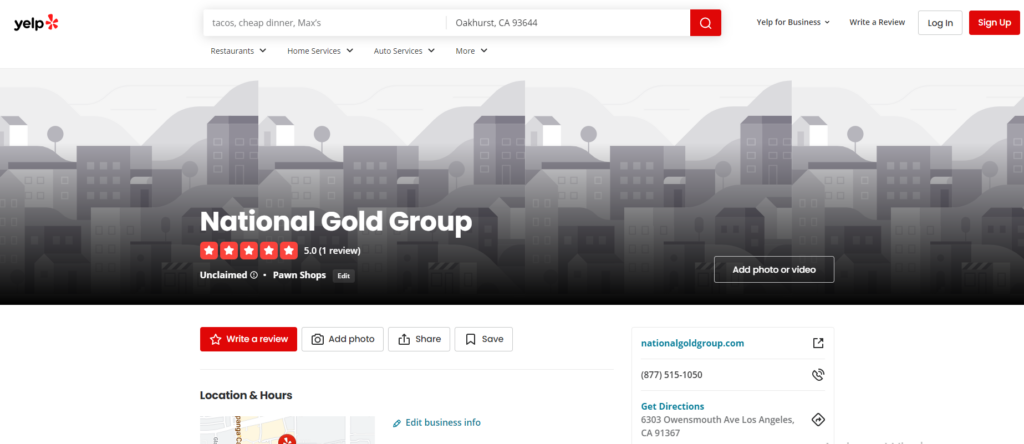This screenshot has height=444, width=1024.
Task: Click the phone call icon beside (877) 515-1050
Action: [x=818, y=375]
